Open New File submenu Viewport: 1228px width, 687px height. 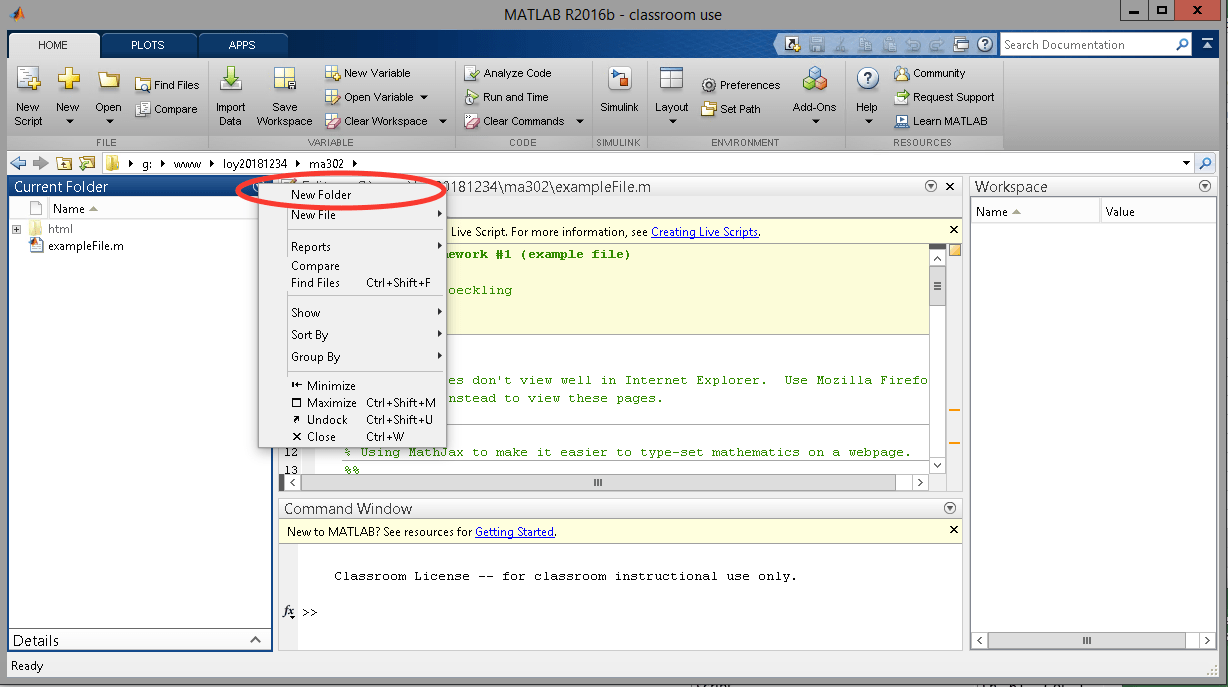352,215
